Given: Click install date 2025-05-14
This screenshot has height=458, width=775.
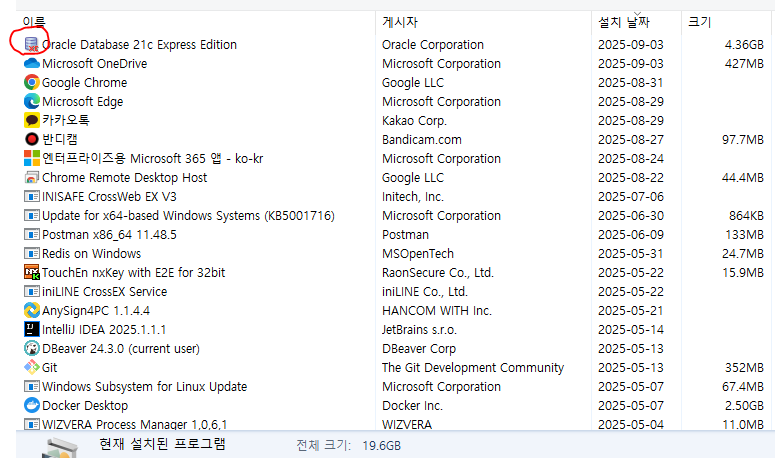Looking at the screenshot, I should [x=631, y=330].
